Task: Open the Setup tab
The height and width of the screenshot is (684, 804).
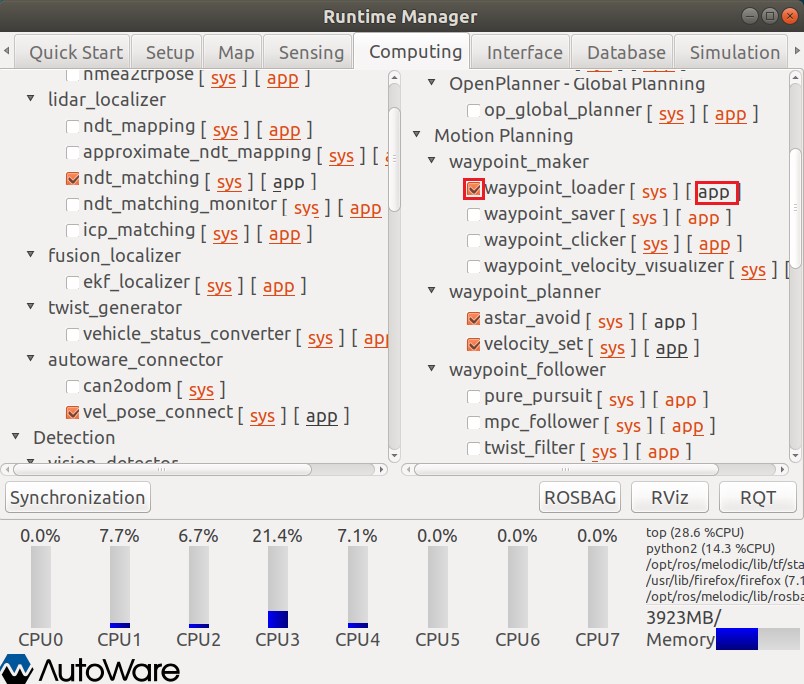Action: click(x=167, y=52)
